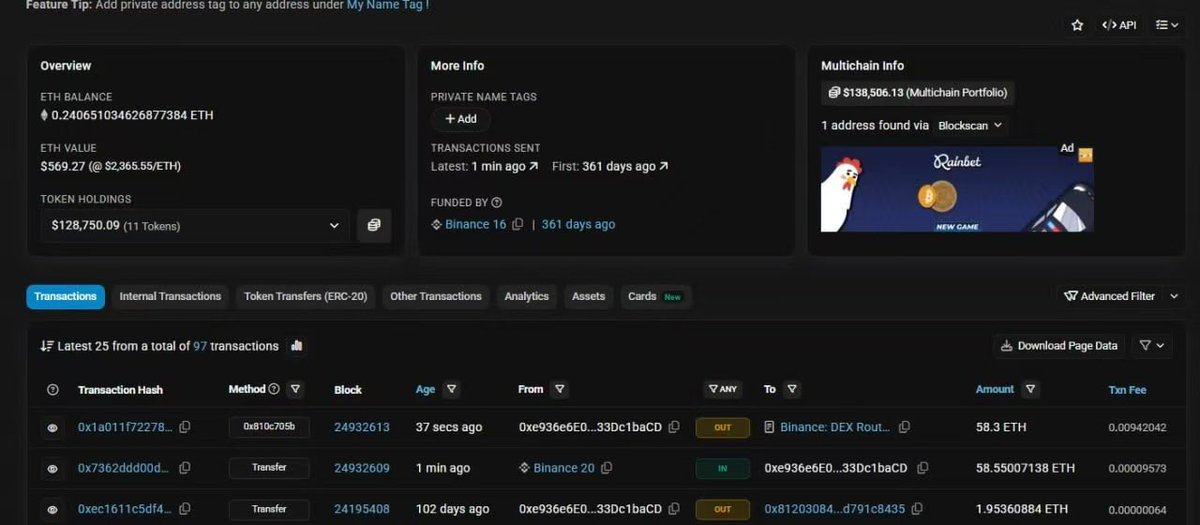
Task: Open the table filter funnel dropdown
Action: tap(1152, 346)
